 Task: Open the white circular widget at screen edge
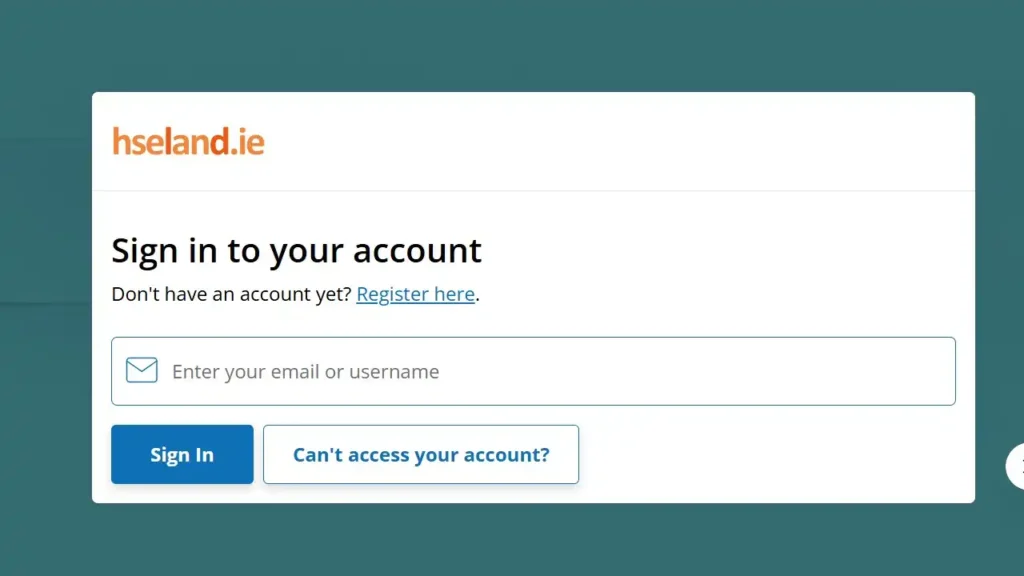[1018, 466]
